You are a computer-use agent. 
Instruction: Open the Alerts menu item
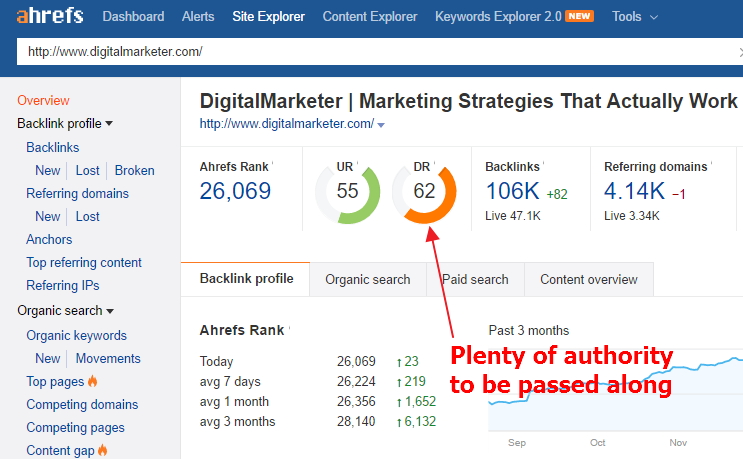[x=198, y=17]
